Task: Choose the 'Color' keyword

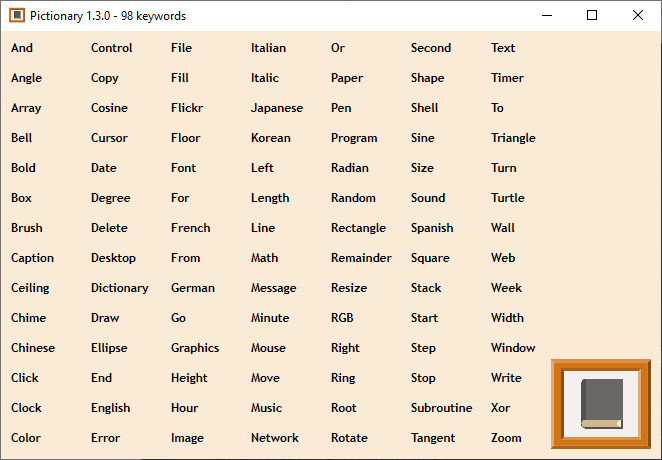Action: (x=26, y=438)
